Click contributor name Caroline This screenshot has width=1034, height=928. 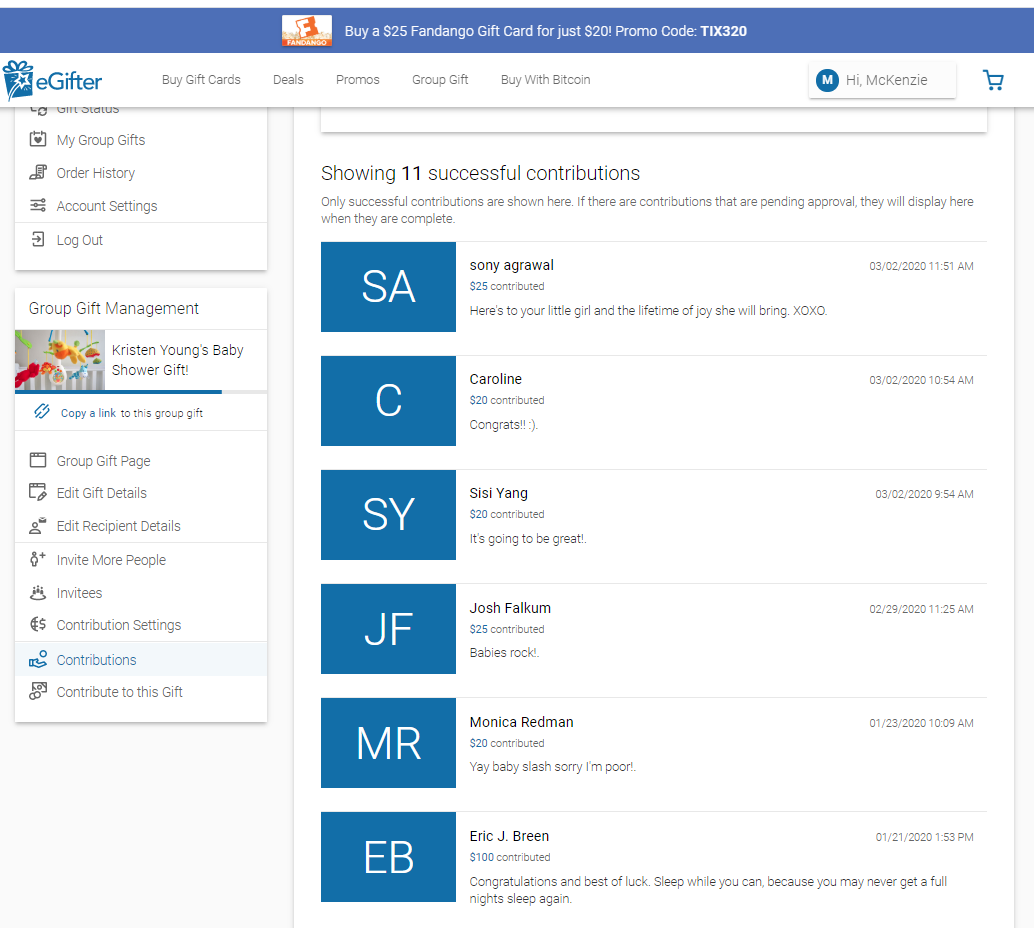(x=495, y=379)
